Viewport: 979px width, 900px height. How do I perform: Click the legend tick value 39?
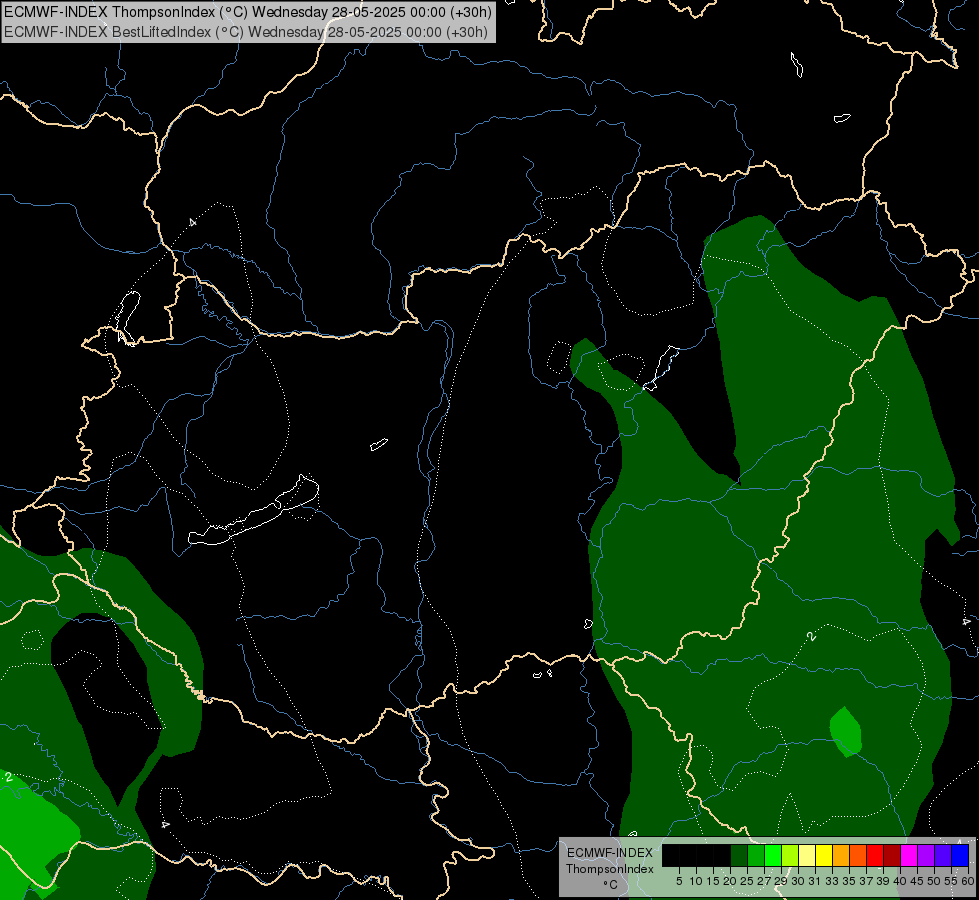(883, 881)
